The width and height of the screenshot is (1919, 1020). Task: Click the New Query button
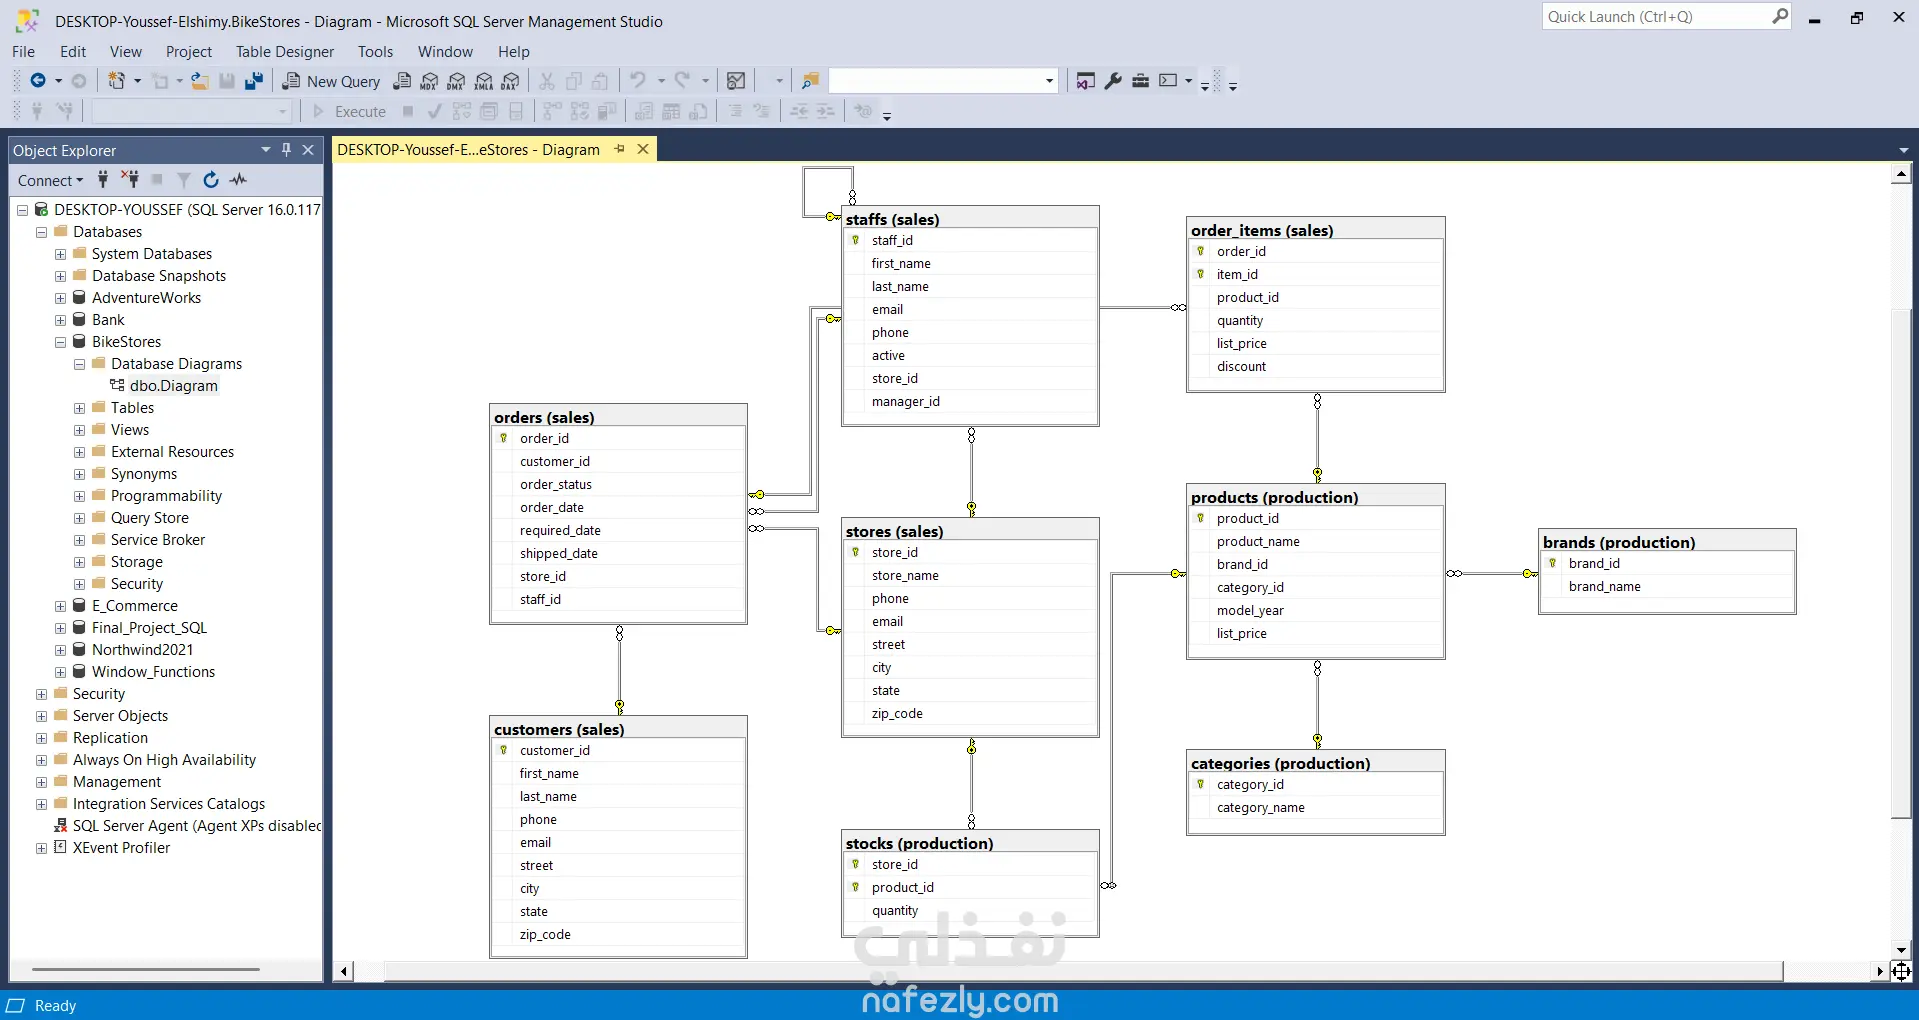tap(332, 81)
